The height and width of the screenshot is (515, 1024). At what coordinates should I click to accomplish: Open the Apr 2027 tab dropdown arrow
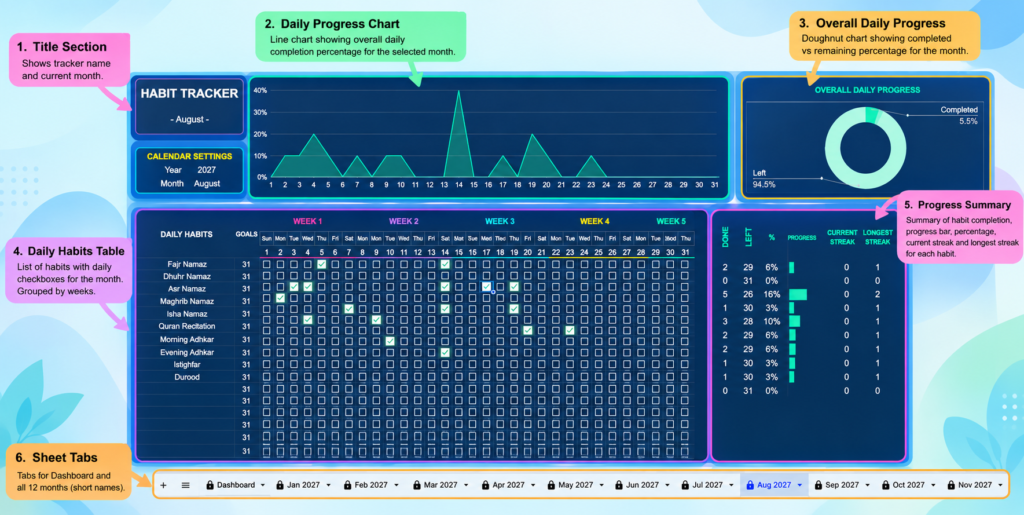click(533, 486)
